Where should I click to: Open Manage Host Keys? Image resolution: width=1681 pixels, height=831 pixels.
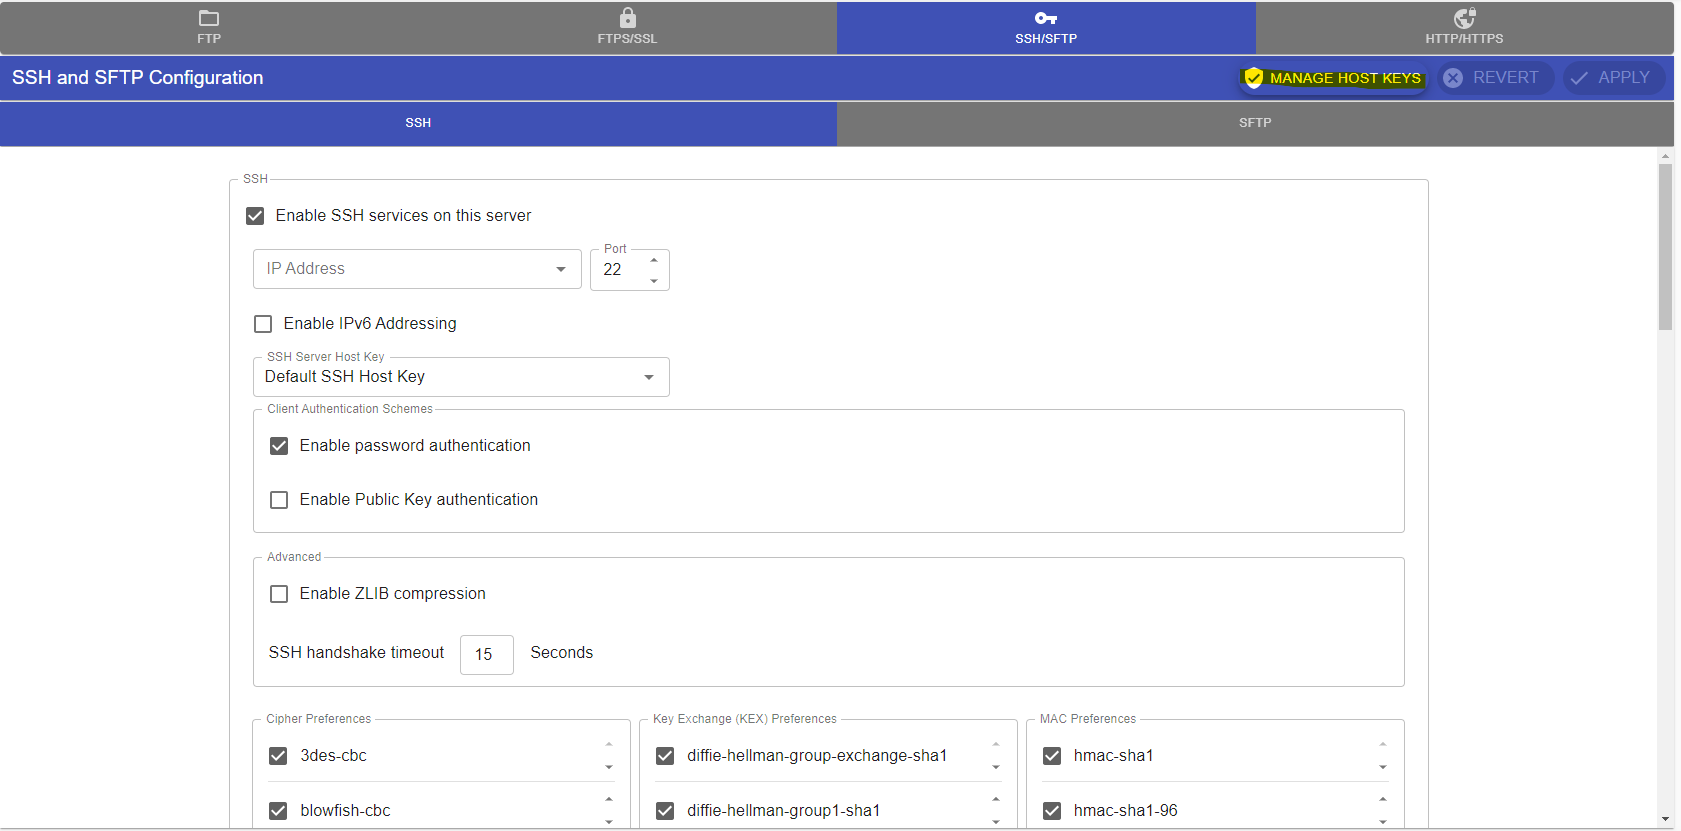click(1333, 78)
